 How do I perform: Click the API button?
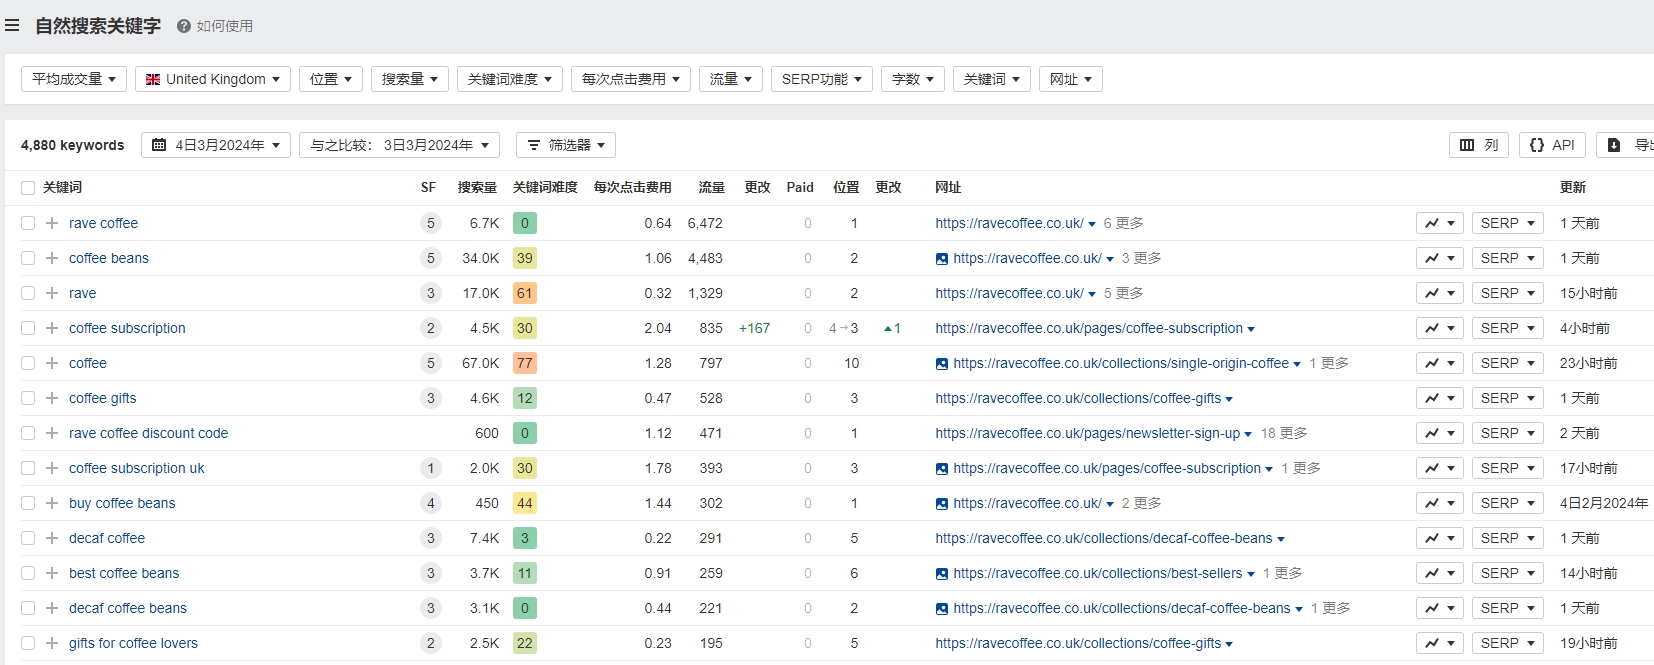click(1552, 145)
